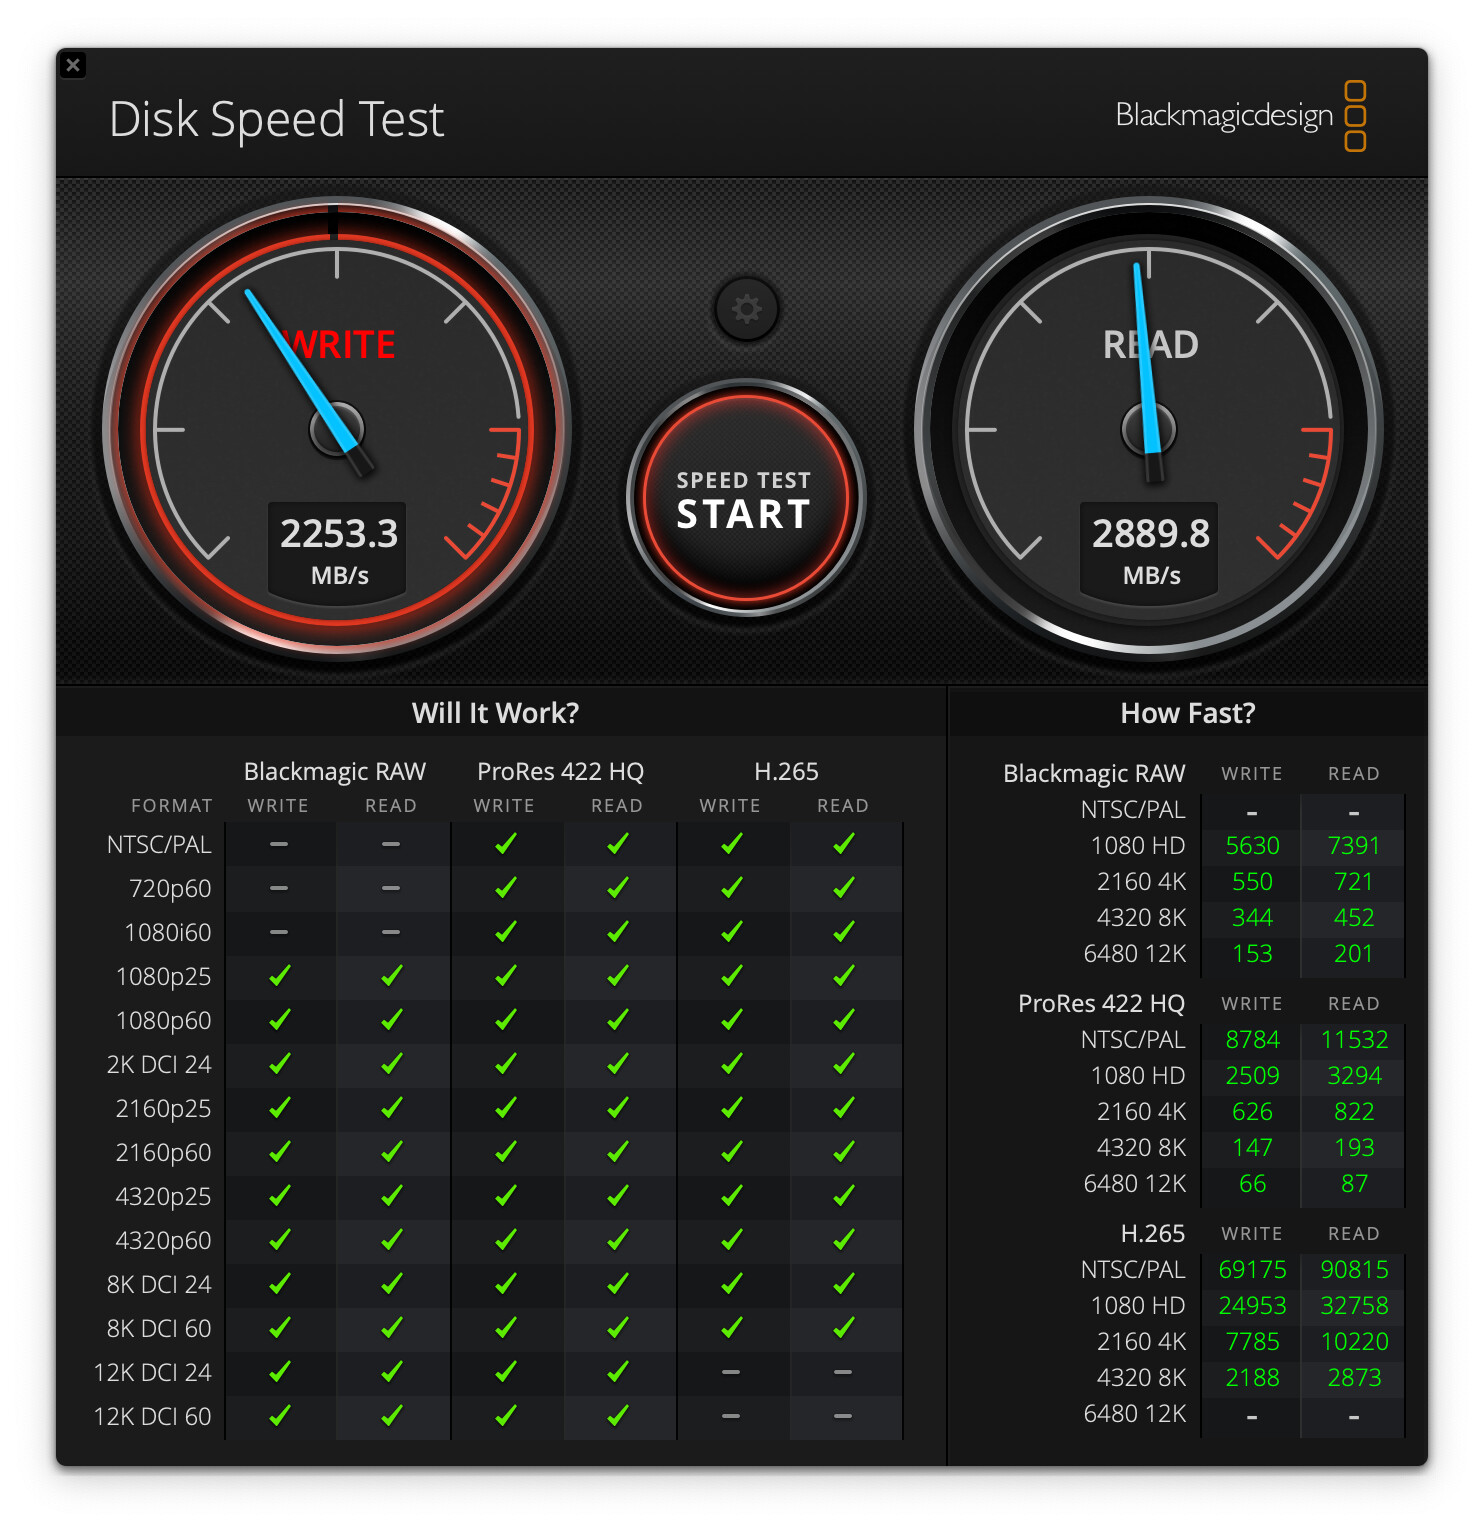Click the 4320p60 format row label
The height and width of the screenshot is (1530, 1484).
[164, 1241]
